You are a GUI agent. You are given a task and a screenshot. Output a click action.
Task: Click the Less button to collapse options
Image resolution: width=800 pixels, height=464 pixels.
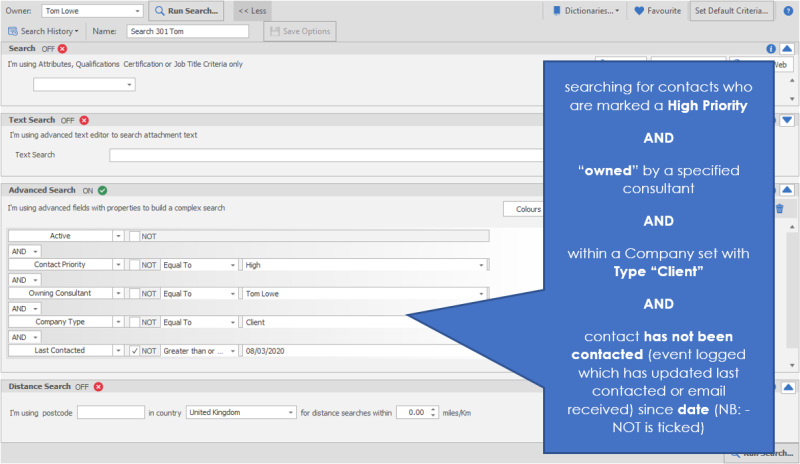click(x=251, y=12)
